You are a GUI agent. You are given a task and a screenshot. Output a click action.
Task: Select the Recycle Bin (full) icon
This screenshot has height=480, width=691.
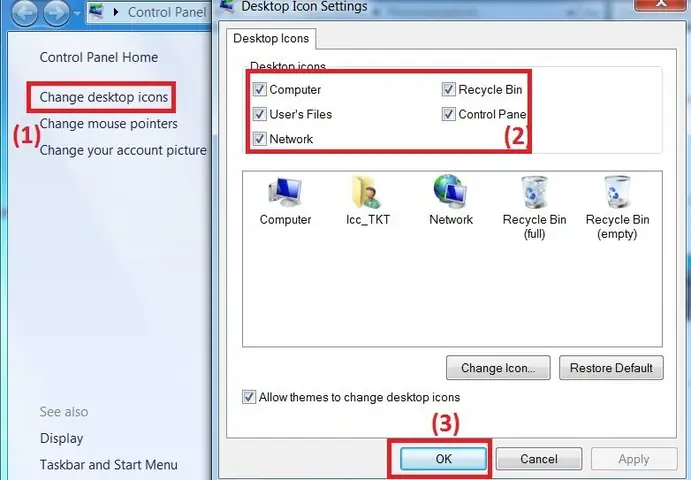point(534,207)
